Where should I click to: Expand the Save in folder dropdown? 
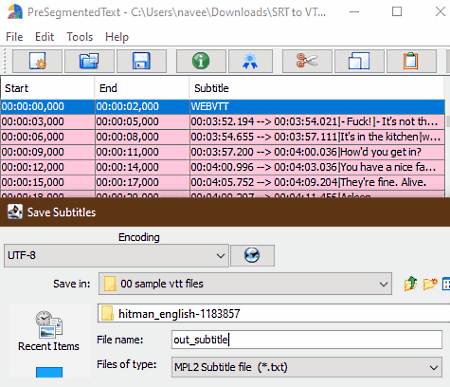coord(383,284)
